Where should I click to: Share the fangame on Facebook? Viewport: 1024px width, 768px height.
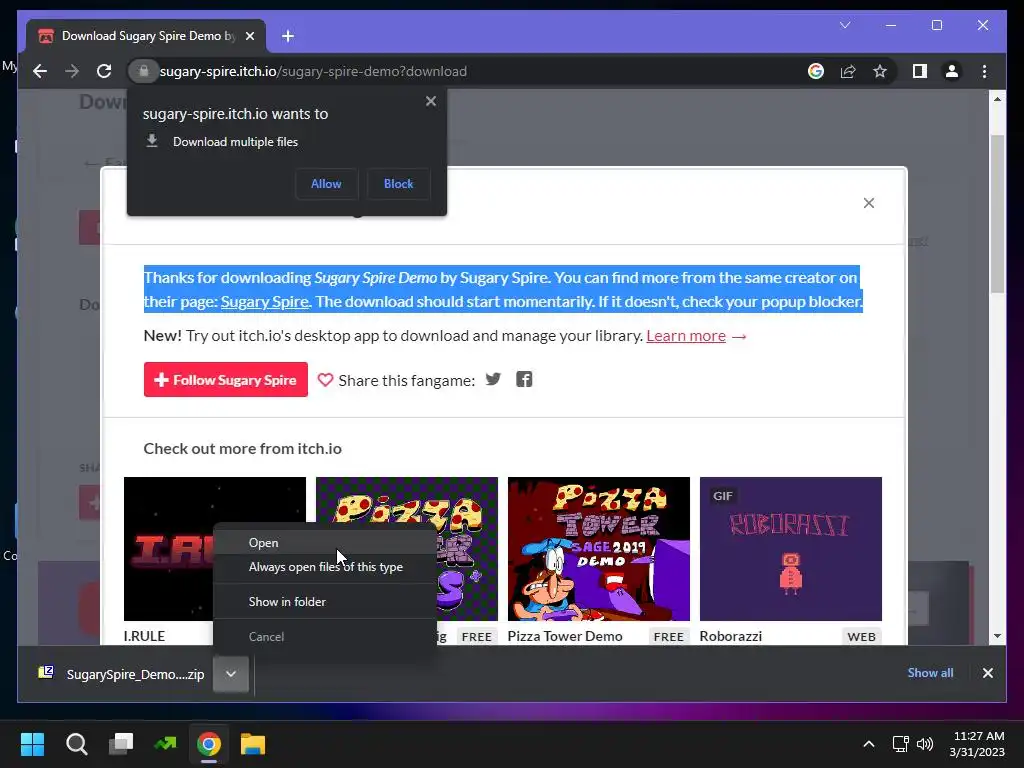point(524,379)
